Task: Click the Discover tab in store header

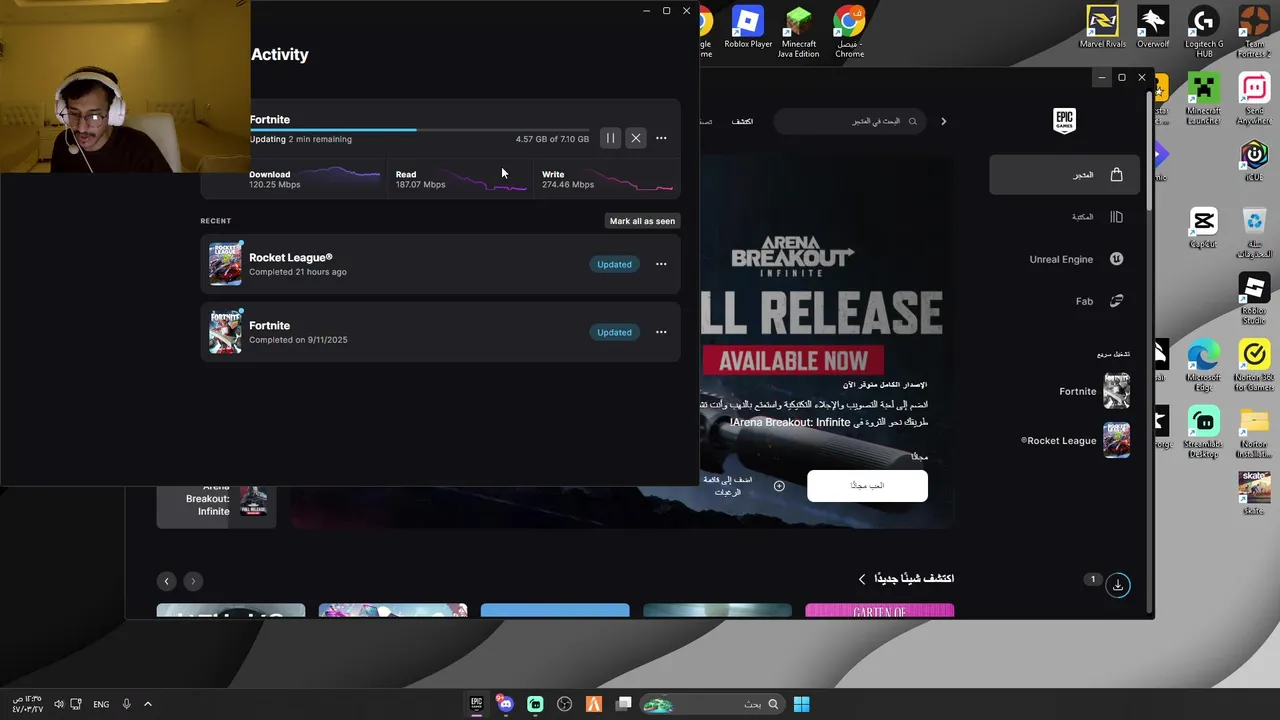Action: click(x=742, y=121)
